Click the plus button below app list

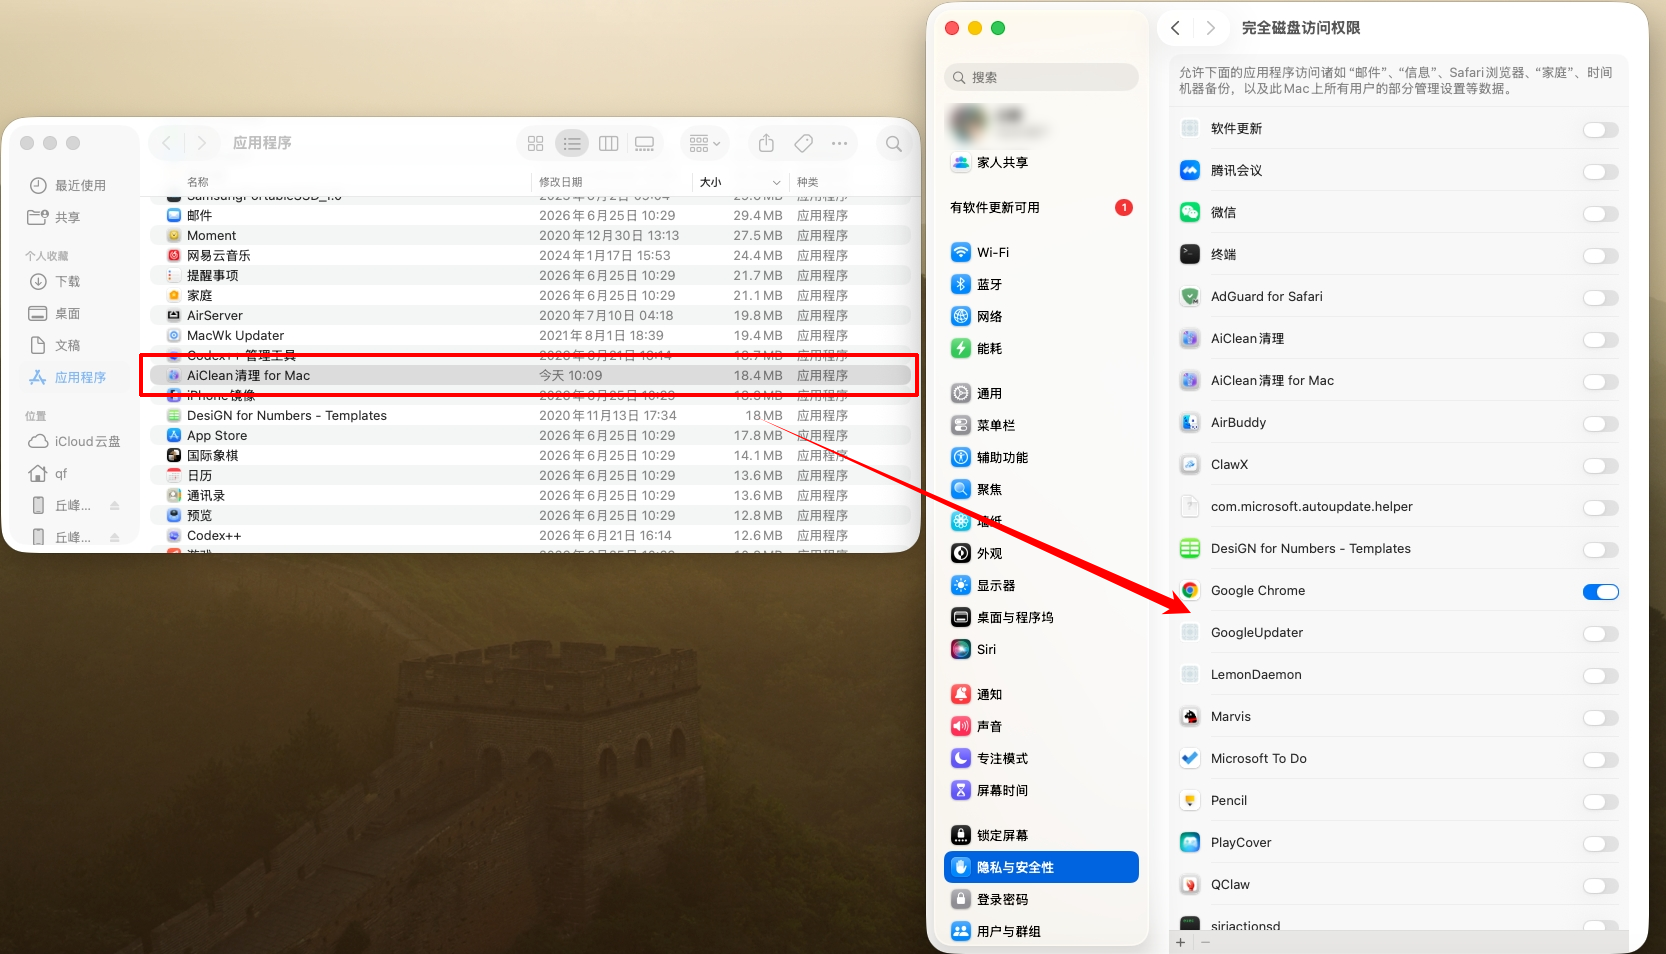click(1181, 942)
